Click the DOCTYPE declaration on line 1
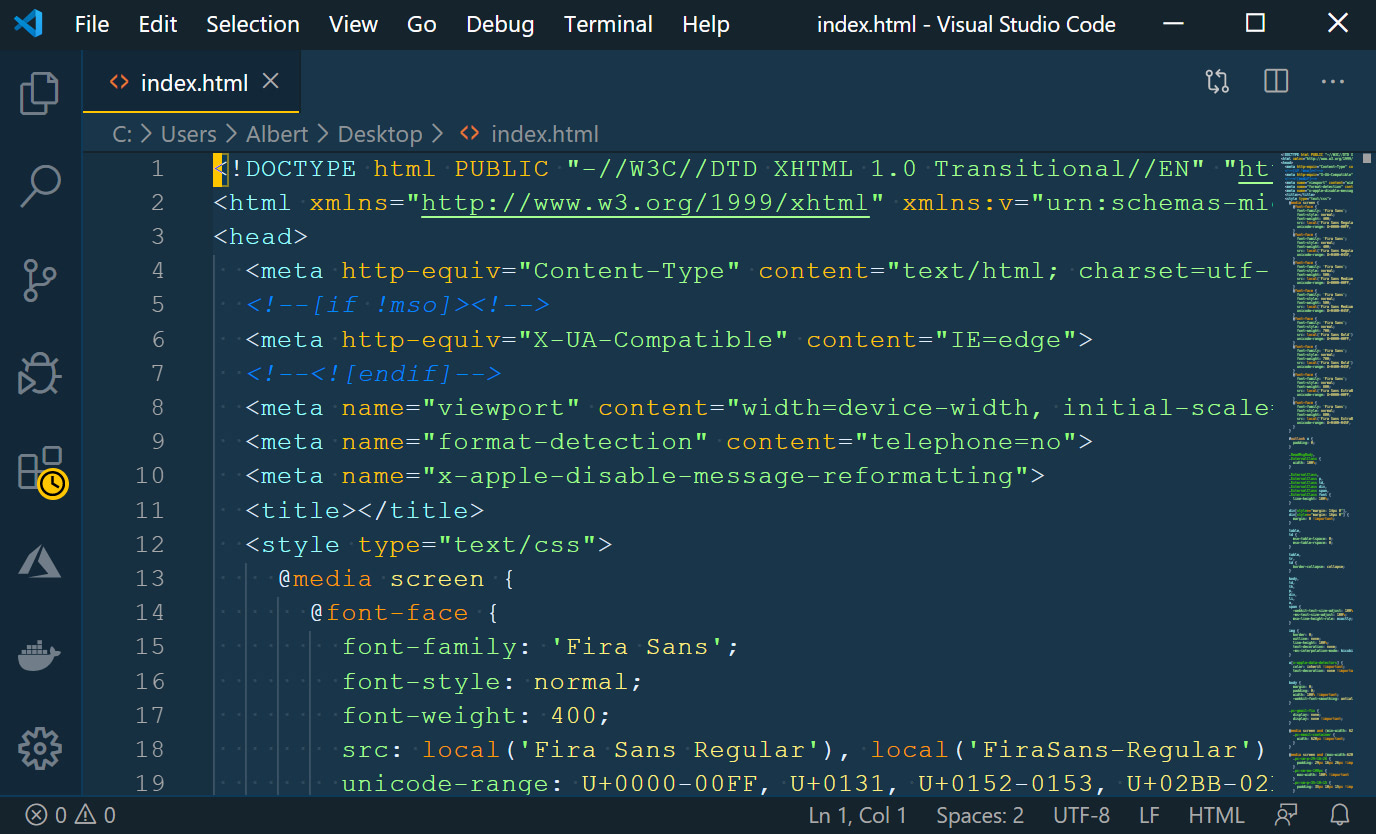 [x=742, y=169]
